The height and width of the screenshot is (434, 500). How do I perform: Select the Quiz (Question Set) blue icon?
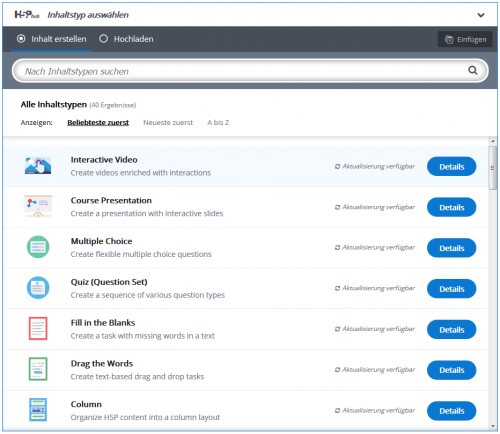[38, 288]
